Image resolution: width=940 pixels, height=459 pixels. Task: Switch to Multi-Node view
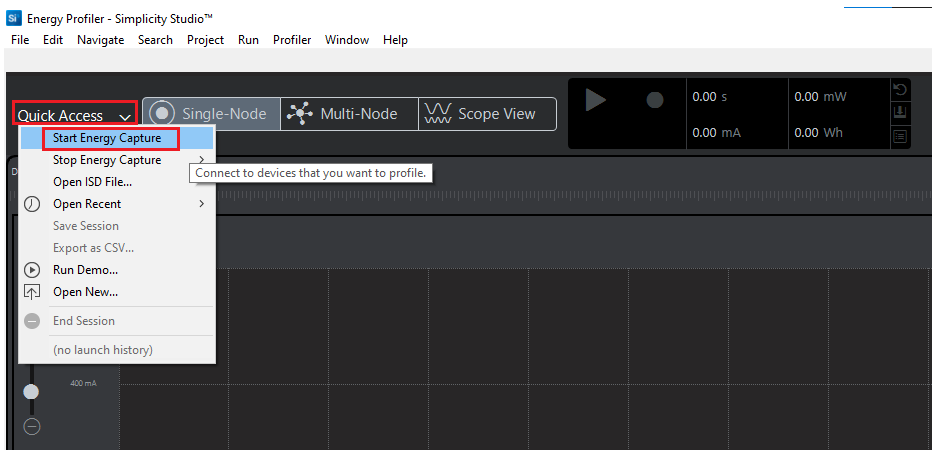pos(343,114)
